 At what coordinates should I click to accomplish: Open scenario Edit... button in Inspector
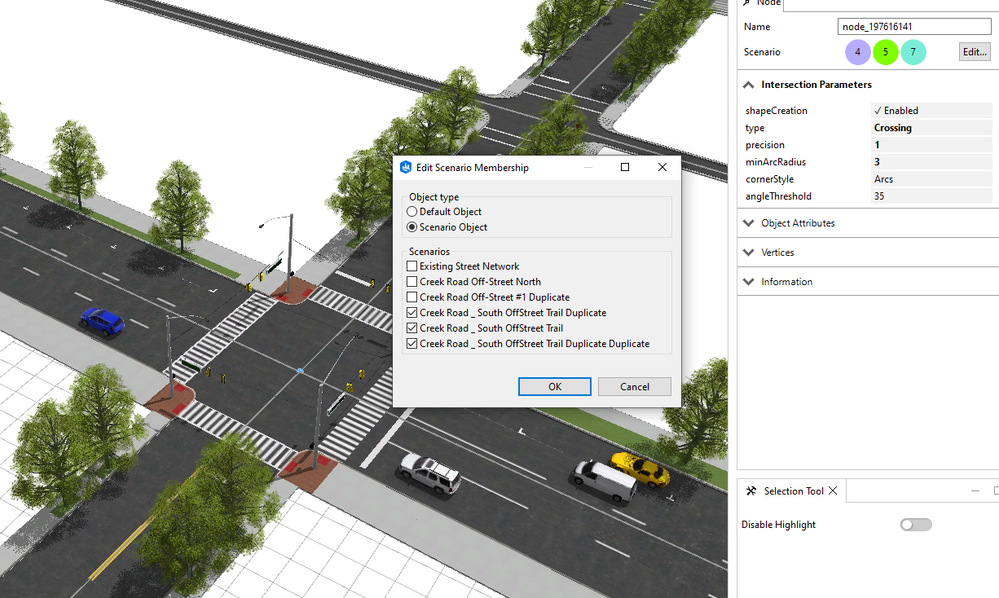(x=975, y=52)
